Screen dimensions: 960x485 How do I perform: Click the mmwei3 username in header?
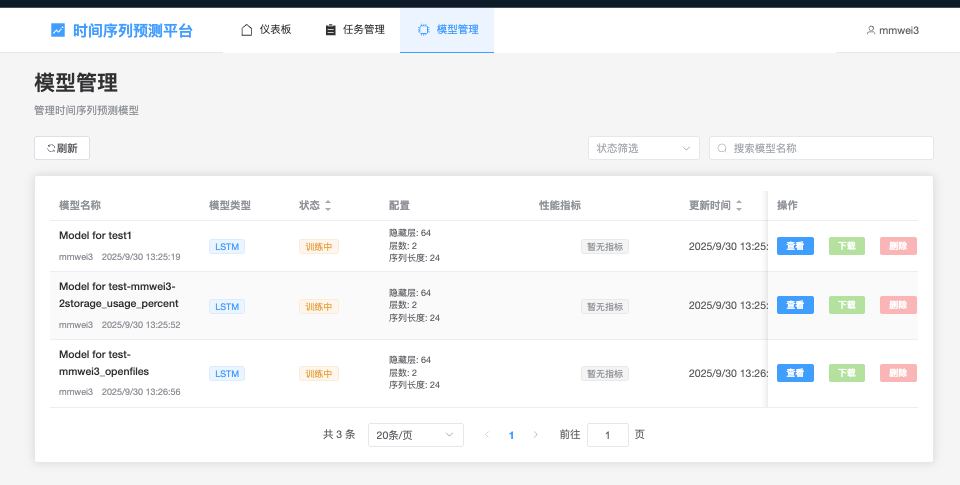(x=899, y=31)
